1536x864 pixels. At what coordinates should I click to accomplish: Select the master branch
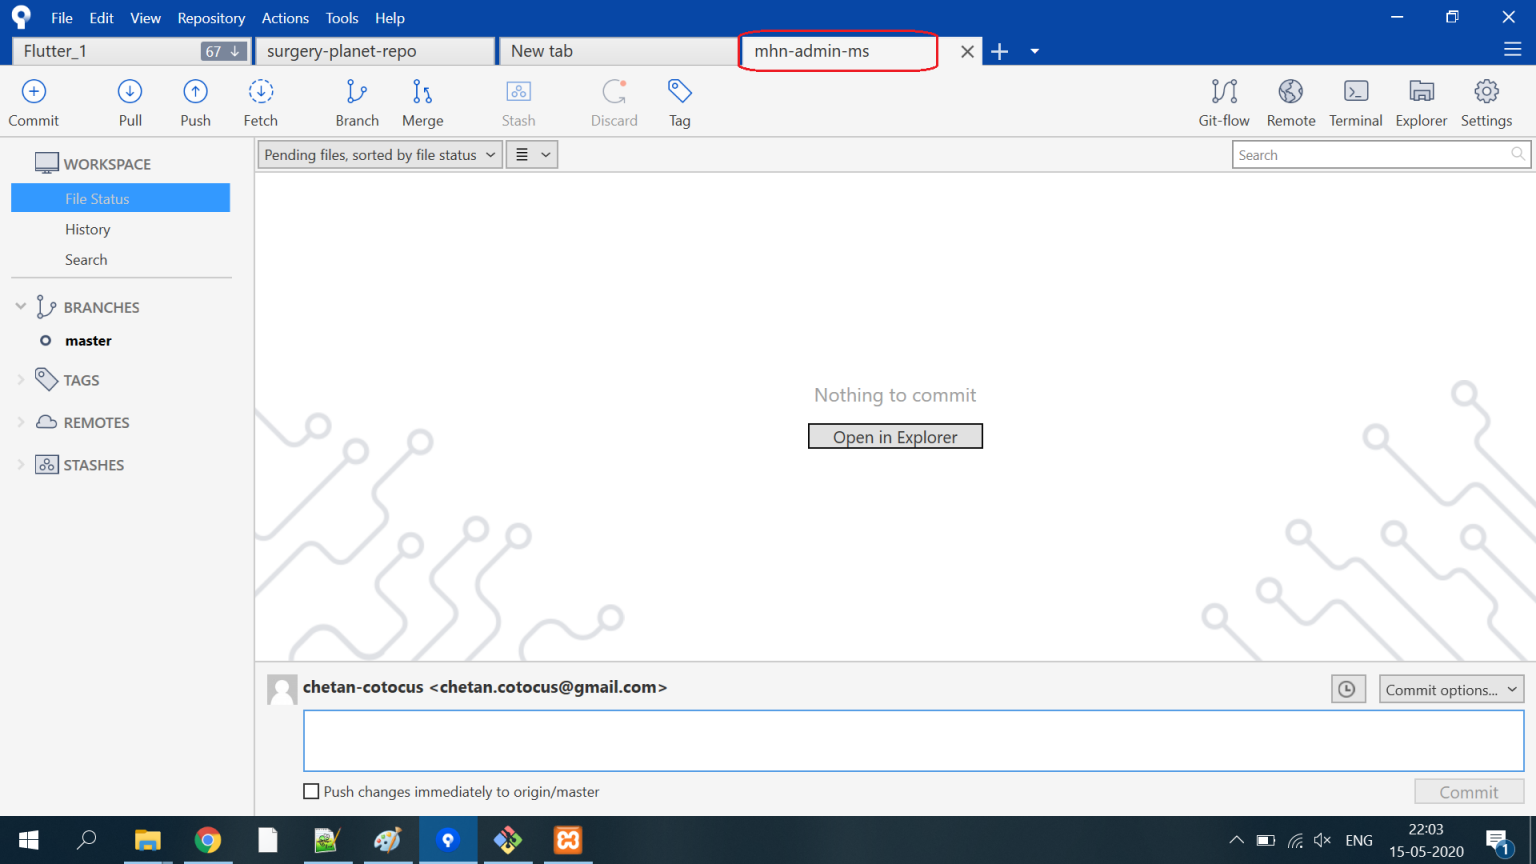point(88,340)
